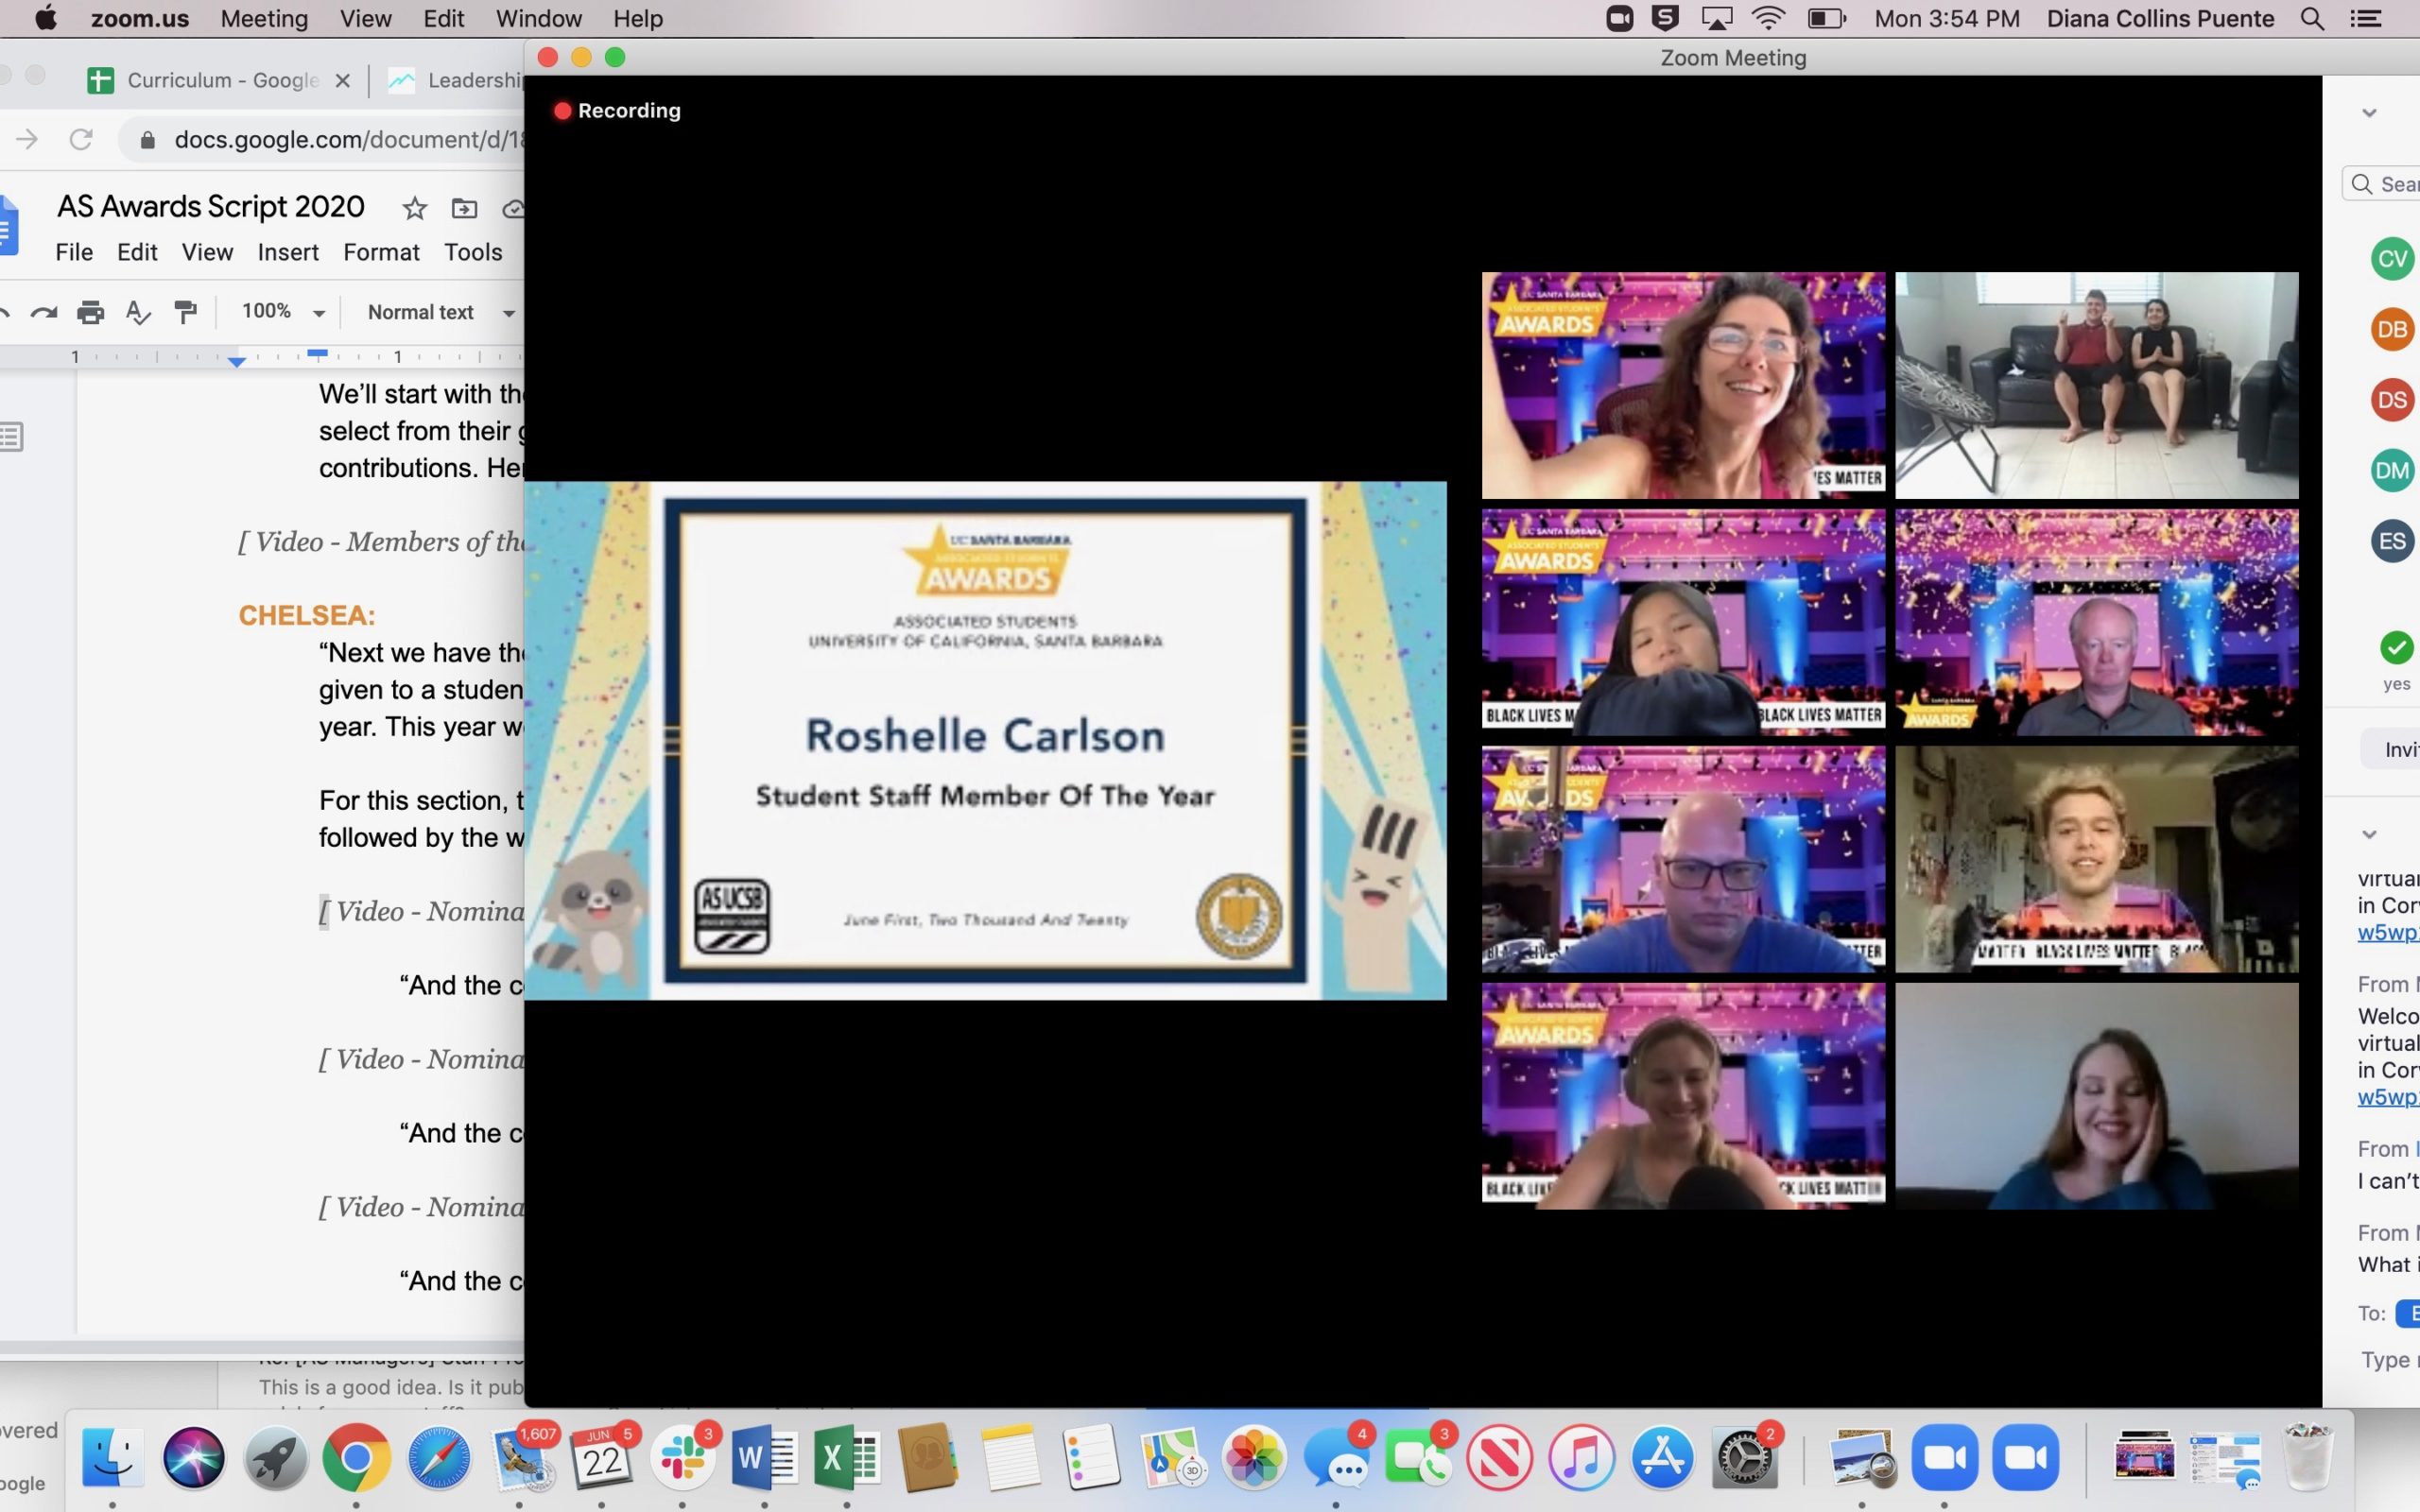2420x1512 pixels.
Task: Open the Docs Format menu
Action: click(381, 252)
